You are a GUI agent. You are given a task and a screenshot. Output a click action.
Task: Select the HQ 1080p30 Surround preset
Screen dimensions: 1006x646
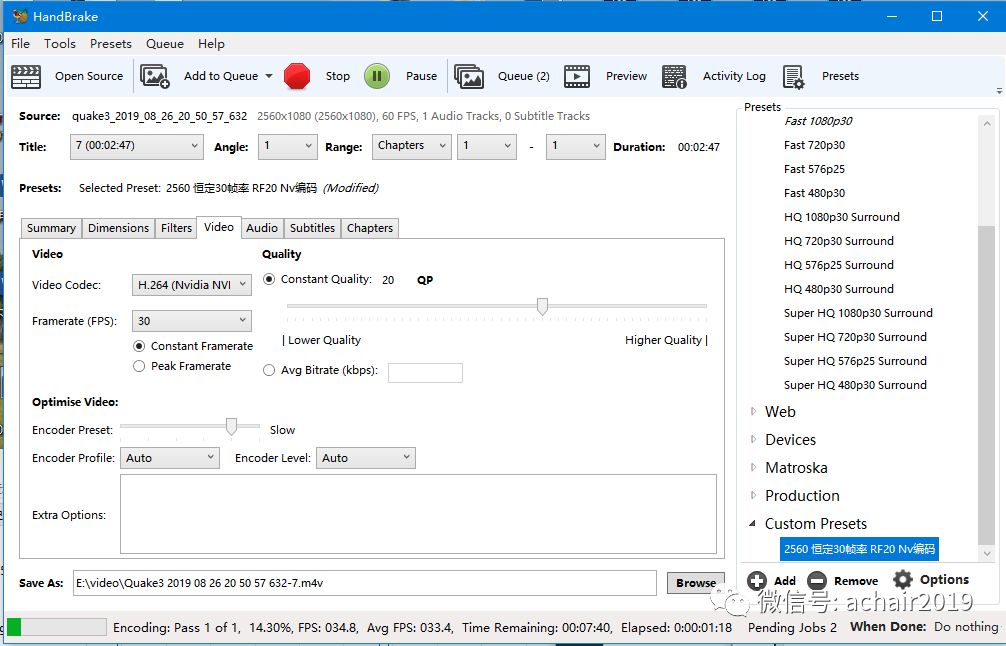point(841,216)
